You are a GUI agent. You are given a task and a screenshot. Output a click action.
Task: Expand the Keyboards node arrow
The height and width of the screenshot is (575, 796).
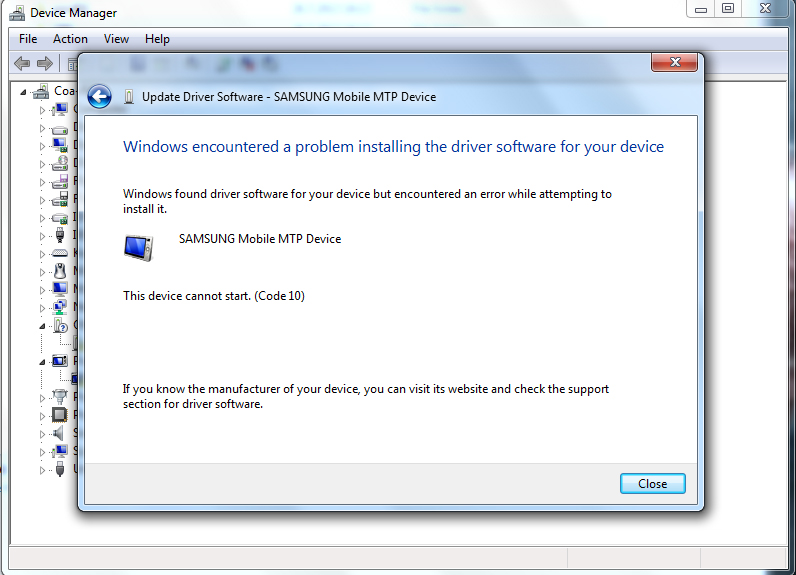click(43, 254)
